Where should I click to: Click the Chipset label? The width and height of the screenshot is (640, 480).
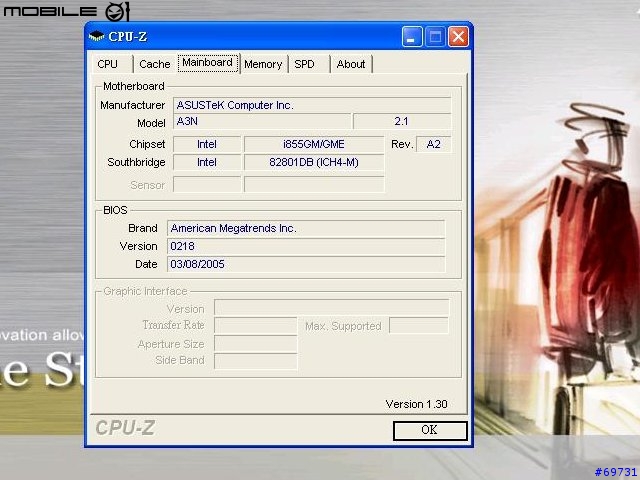point(147,144)
